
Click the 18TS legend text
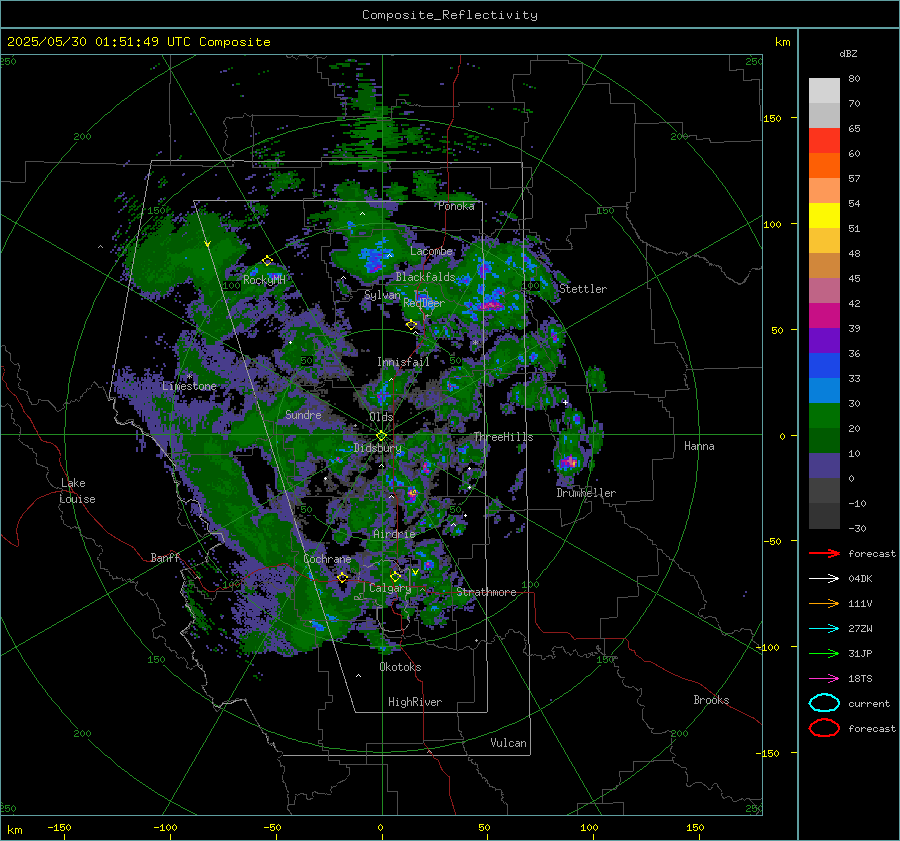[860, 679]
